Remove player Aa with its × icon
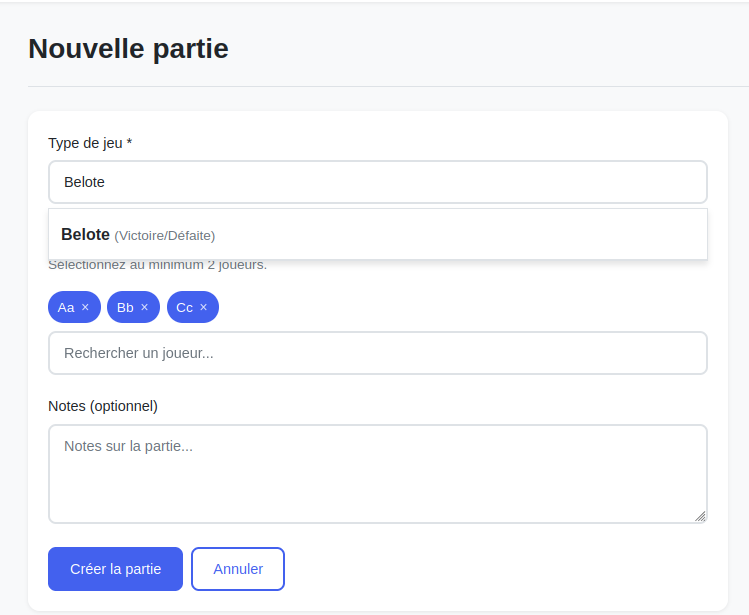The image size is (749, 615). click(85, 307)
